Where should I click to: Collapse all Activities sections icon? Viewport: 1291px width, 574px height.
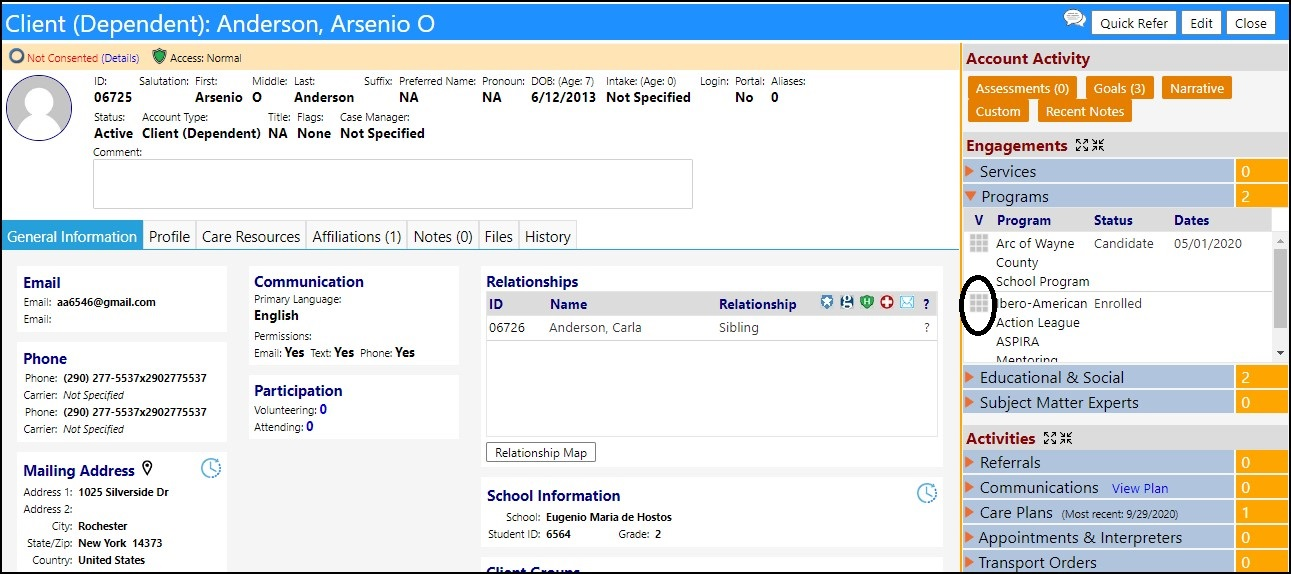coord(1066,438)
